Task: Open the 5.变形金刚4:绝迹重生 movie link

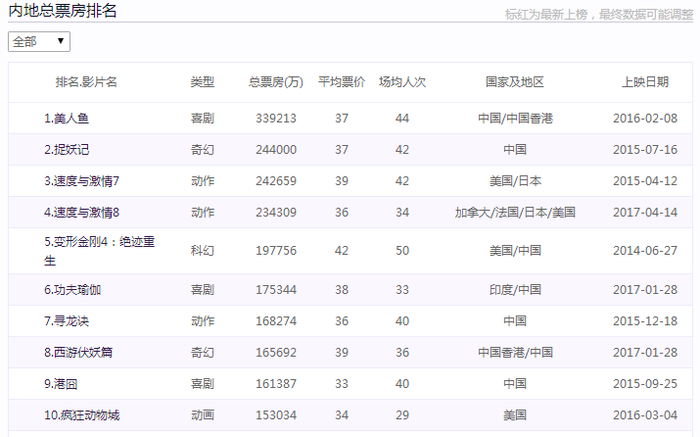Action: point(99,251)
